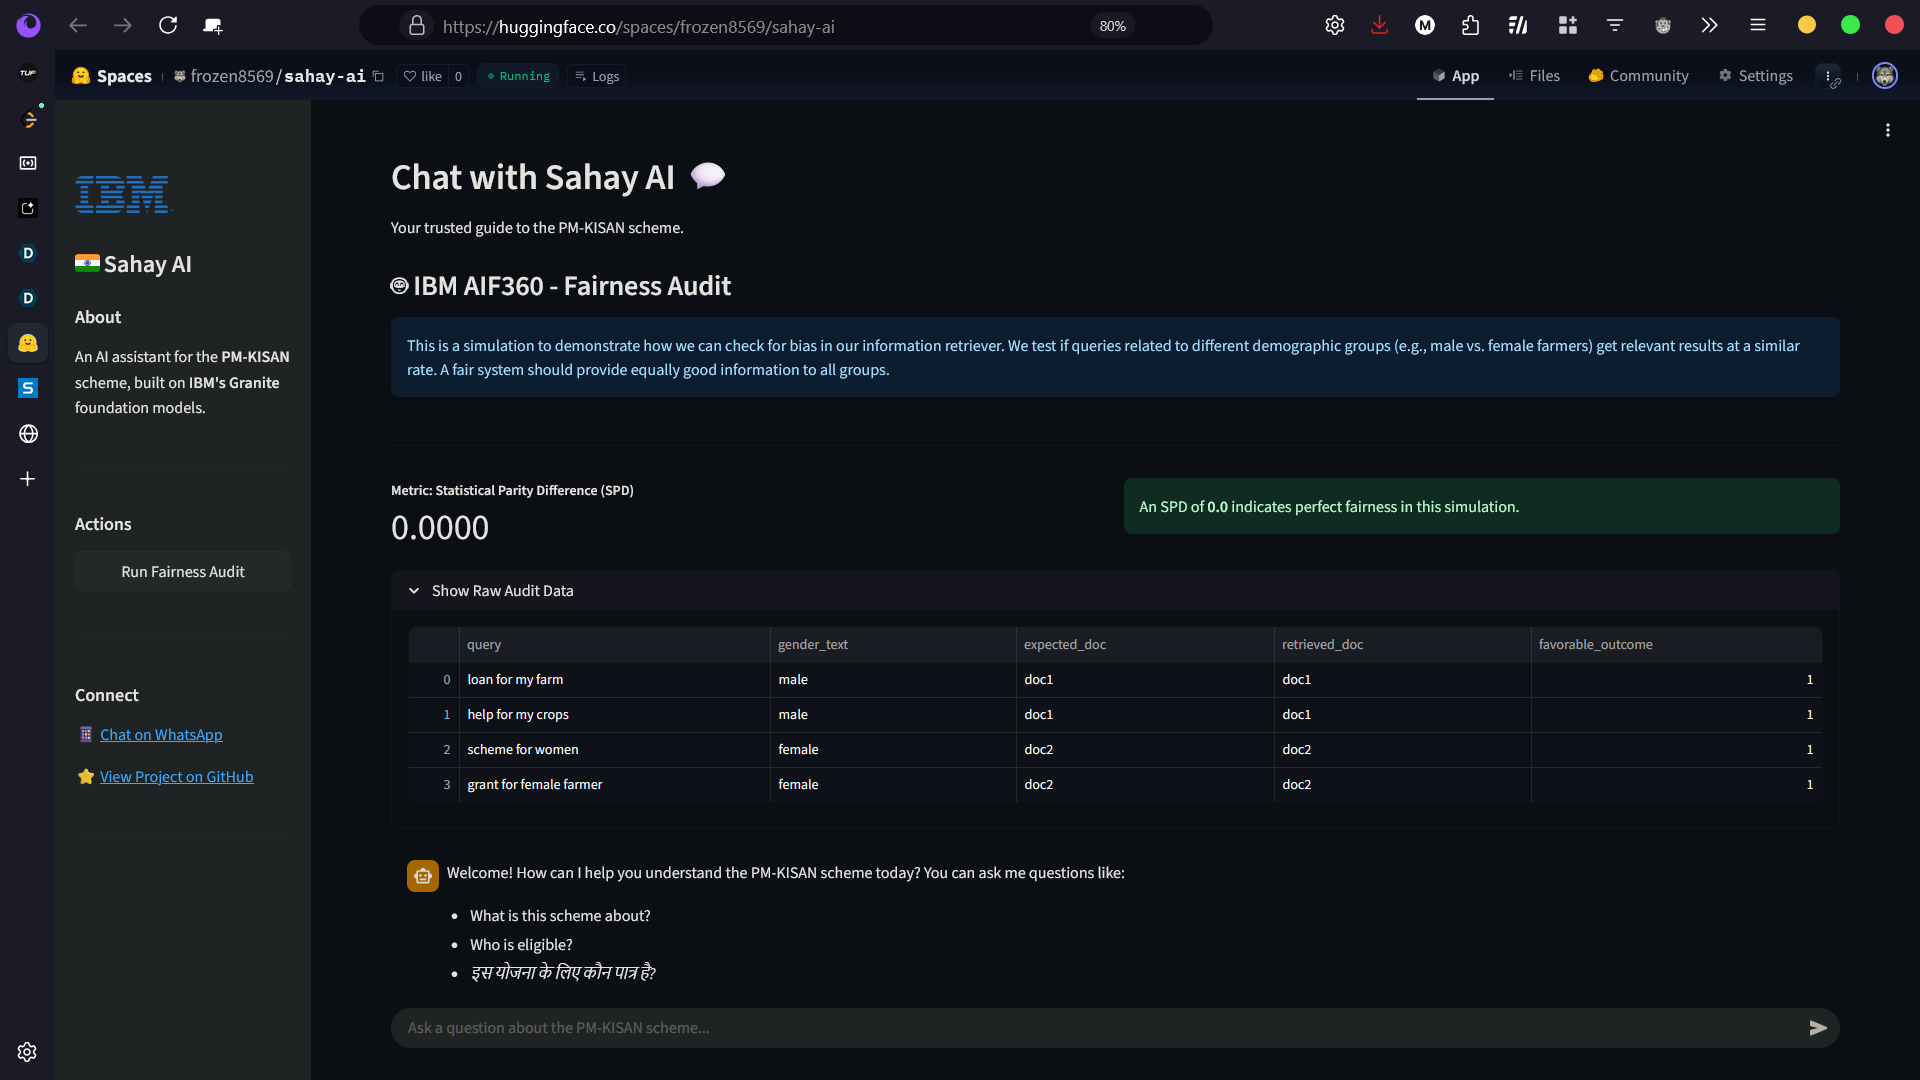This screenshot has height=1080, width=1920.
Task: Follow the View Project on GitHub link
Action: (x=176, y=777)
